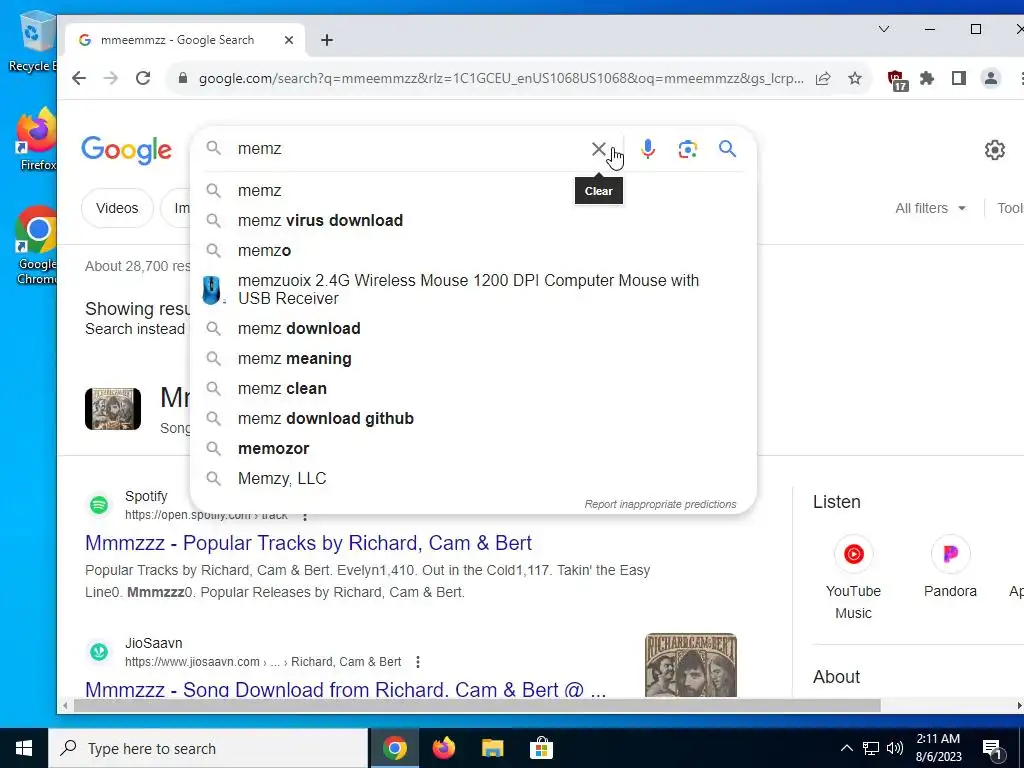This screenshot has width=1024, height=768.
Task: Open JioSaavn Mmmzzz Song Download result
Action: [x=345, y=689]
